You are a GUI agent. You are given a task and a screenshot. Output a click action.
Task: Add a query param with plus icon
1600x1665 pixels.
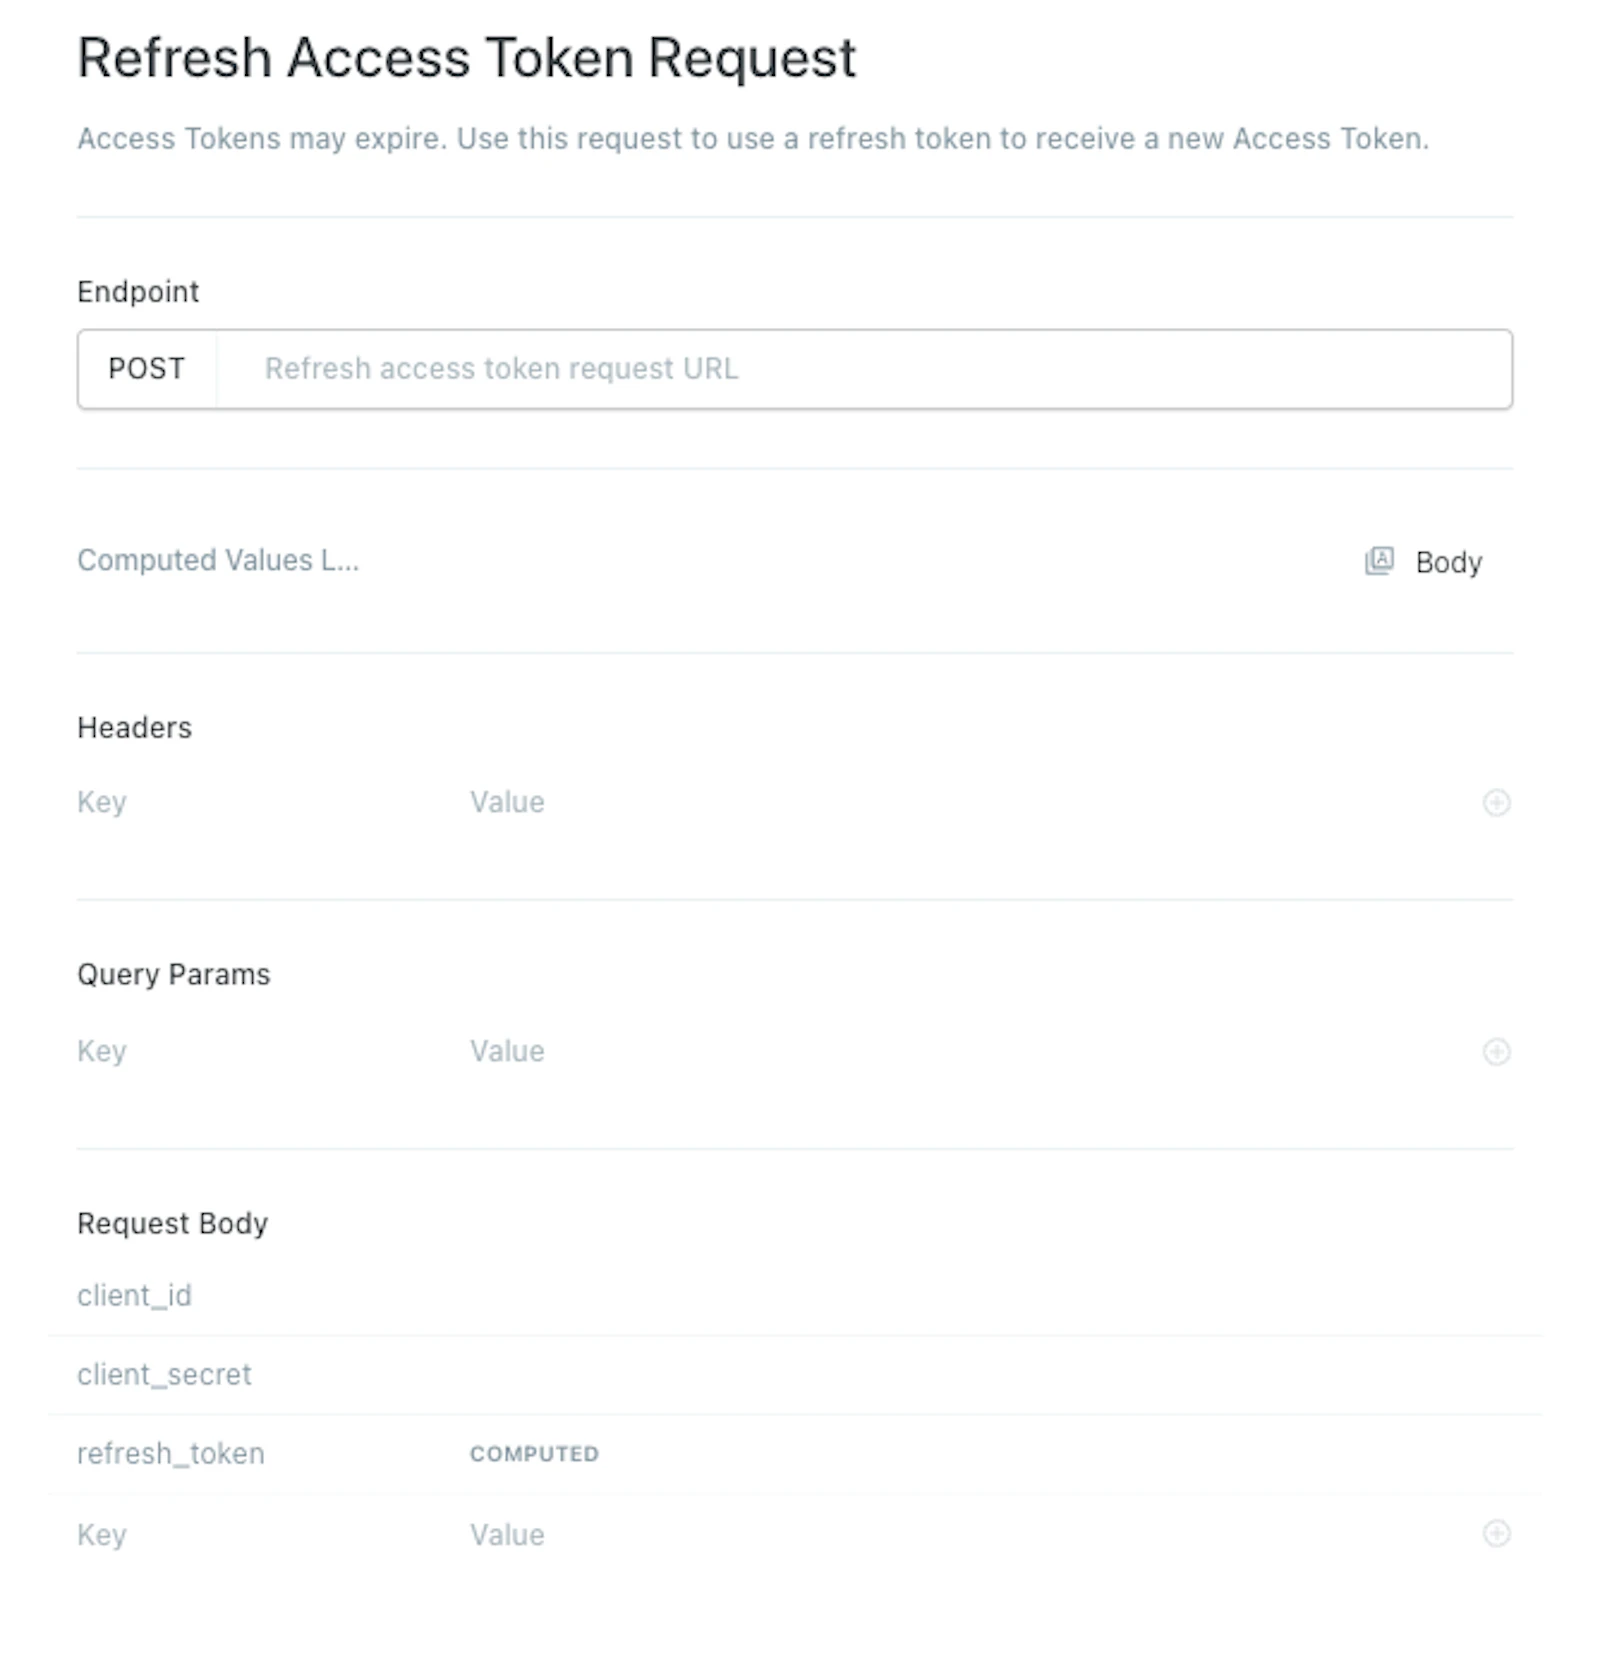(1496, 1051)
